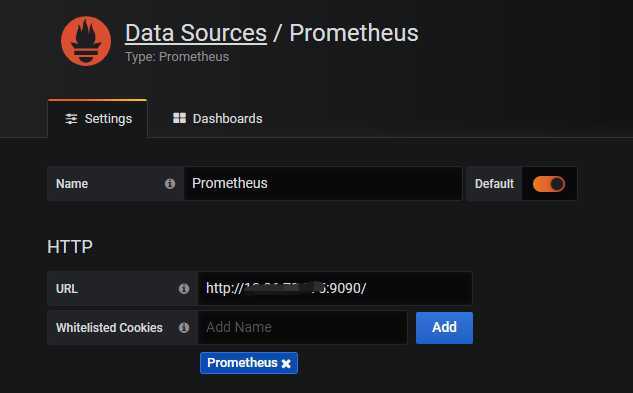Remove the Prometheus cookie tag via x

[x=286, y=364]
